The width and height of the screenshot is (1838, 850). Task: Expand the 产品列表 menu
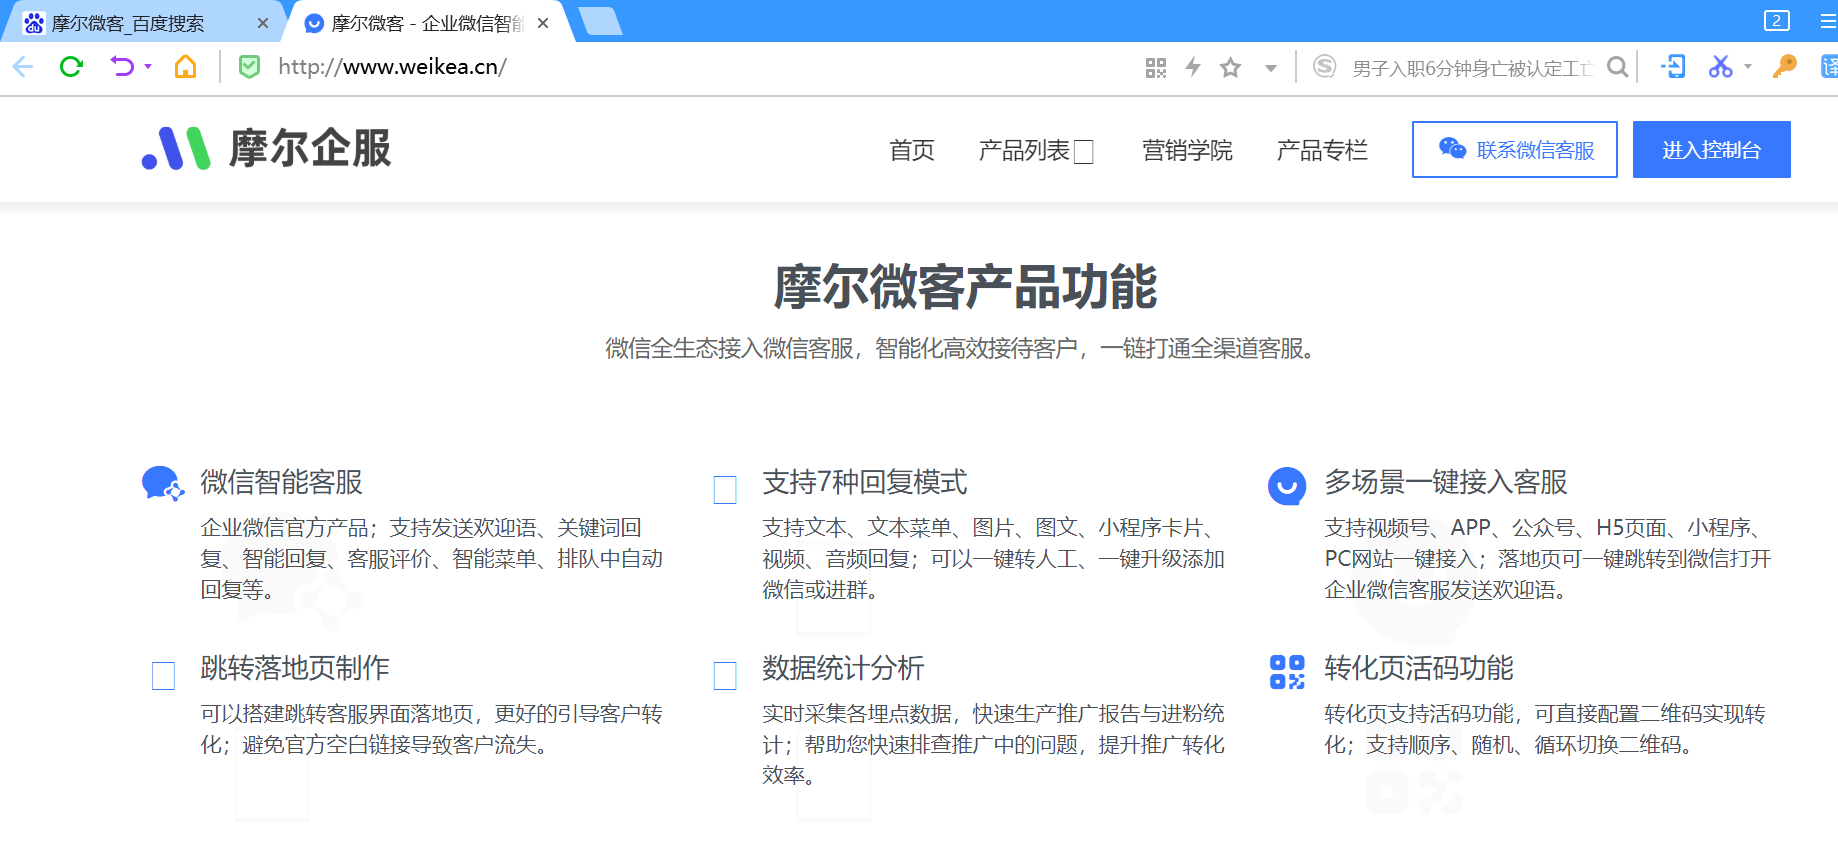[x=1036, y=150]
